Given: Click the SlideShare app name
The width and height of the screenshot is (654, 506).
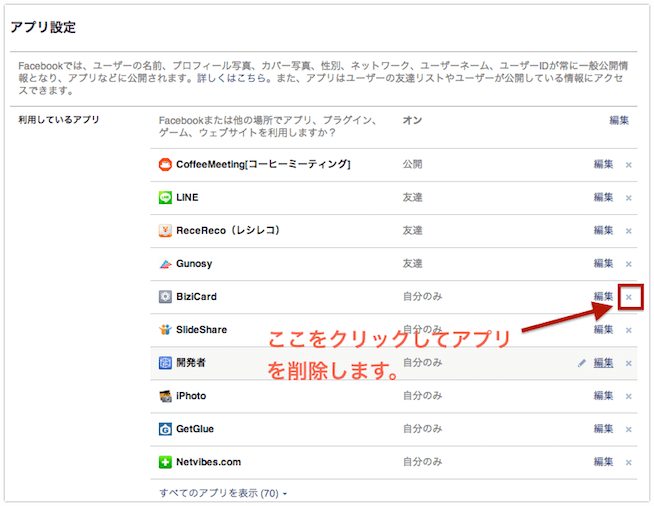Looking at the screenshot, I should coord(201,330).
